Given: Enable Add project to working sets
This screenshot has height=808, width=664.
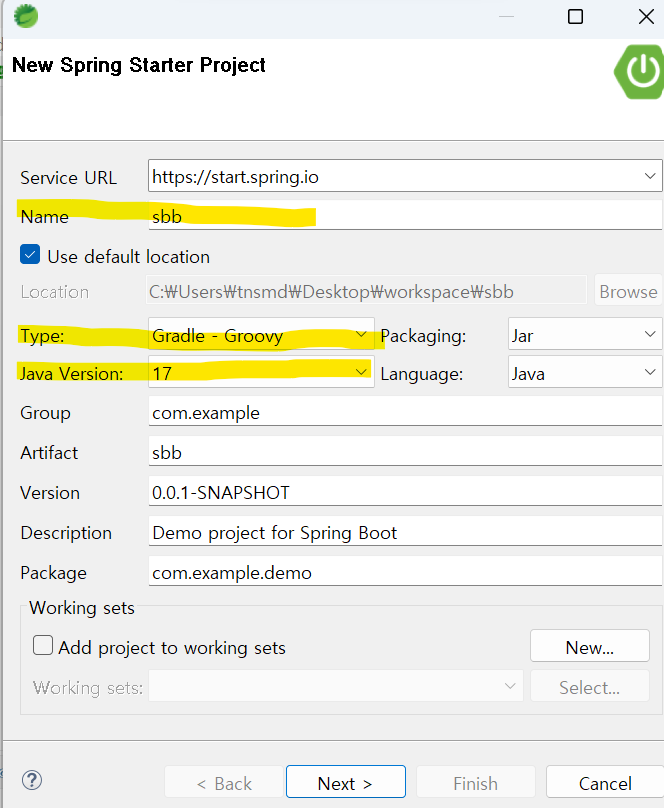Looking at the screenshot, I should (x=43, y=645).
